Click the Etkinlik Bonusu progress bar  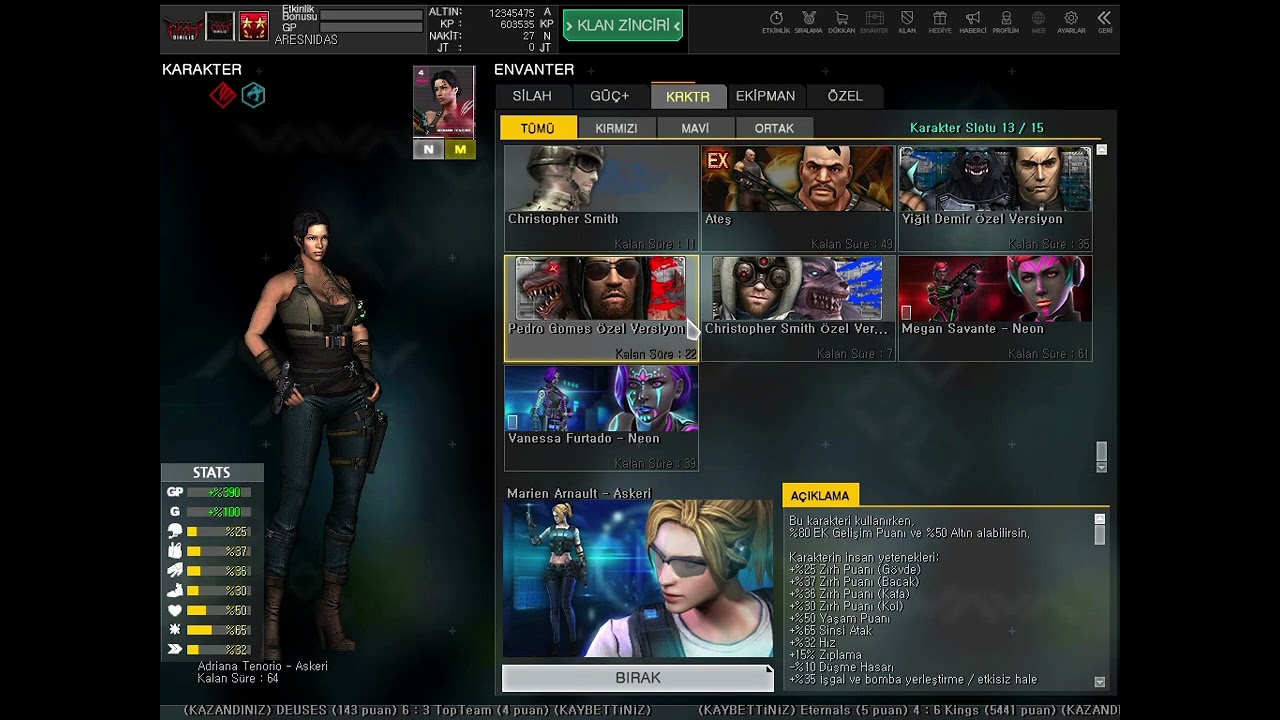[371, 15]
